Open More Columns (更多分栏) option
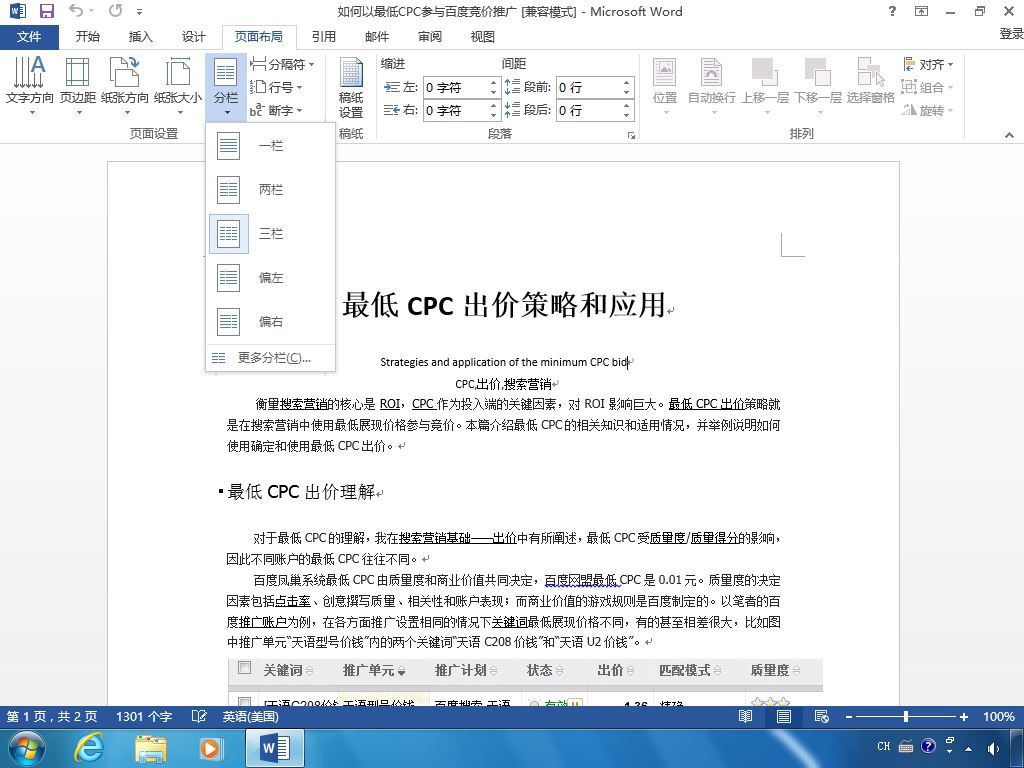Screen dimensions: 1024x768 [270, 358]
